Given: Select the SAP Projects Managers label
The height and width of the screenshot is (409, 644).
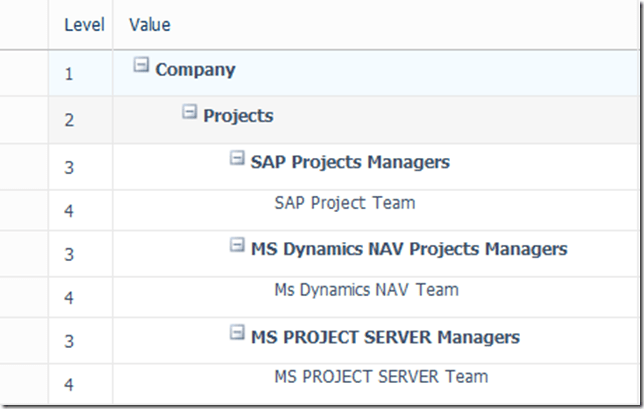Looking at the screenshot, I should pyautogui.click(x=350, y=162).
